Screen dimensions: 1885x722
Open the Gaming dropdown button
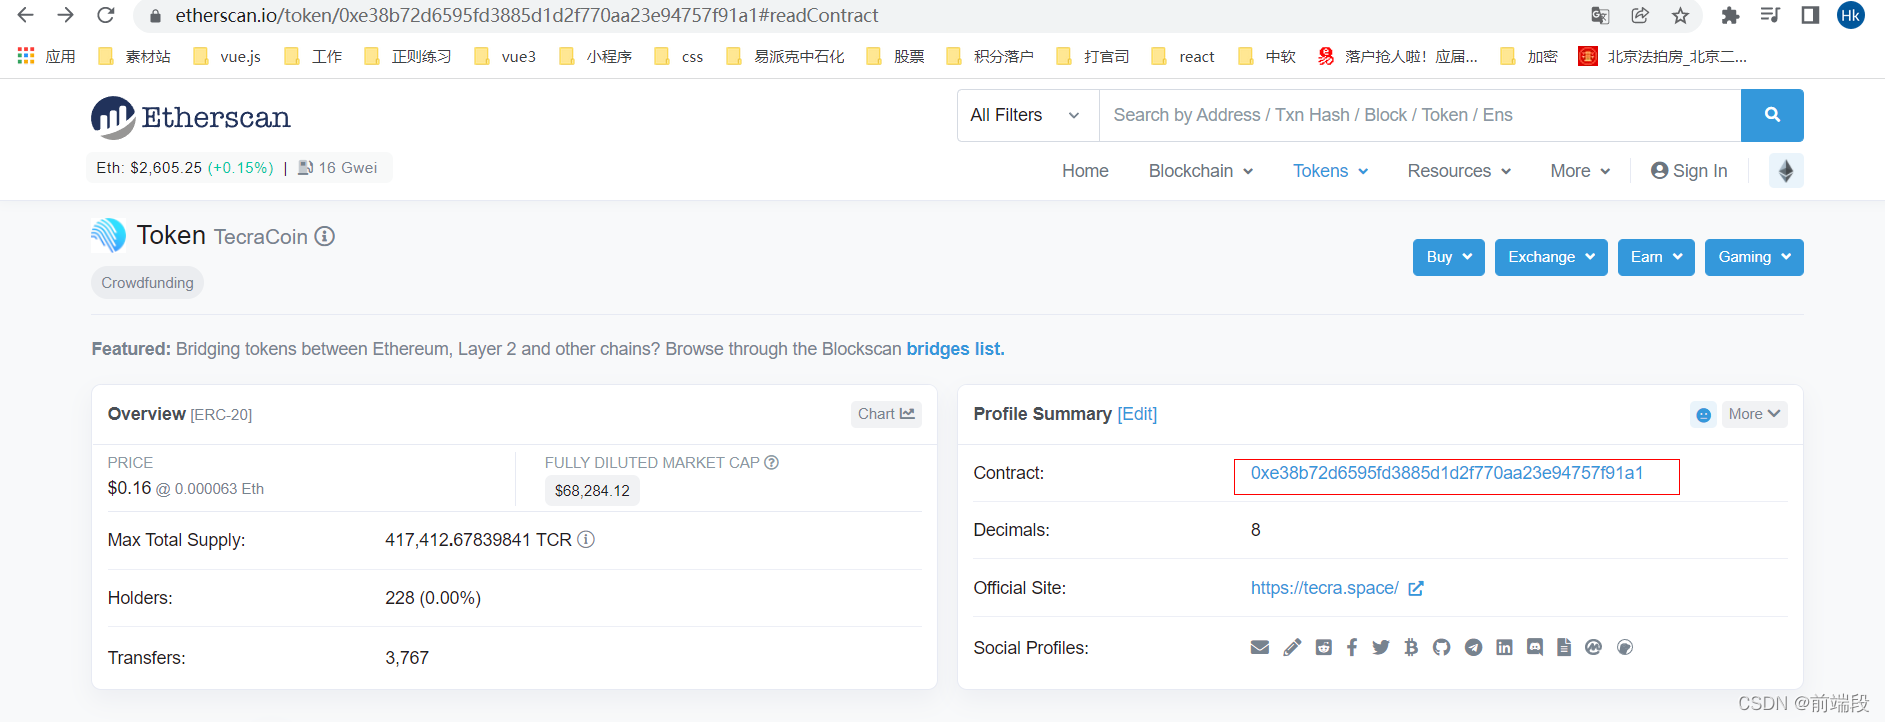(1754, 257)
